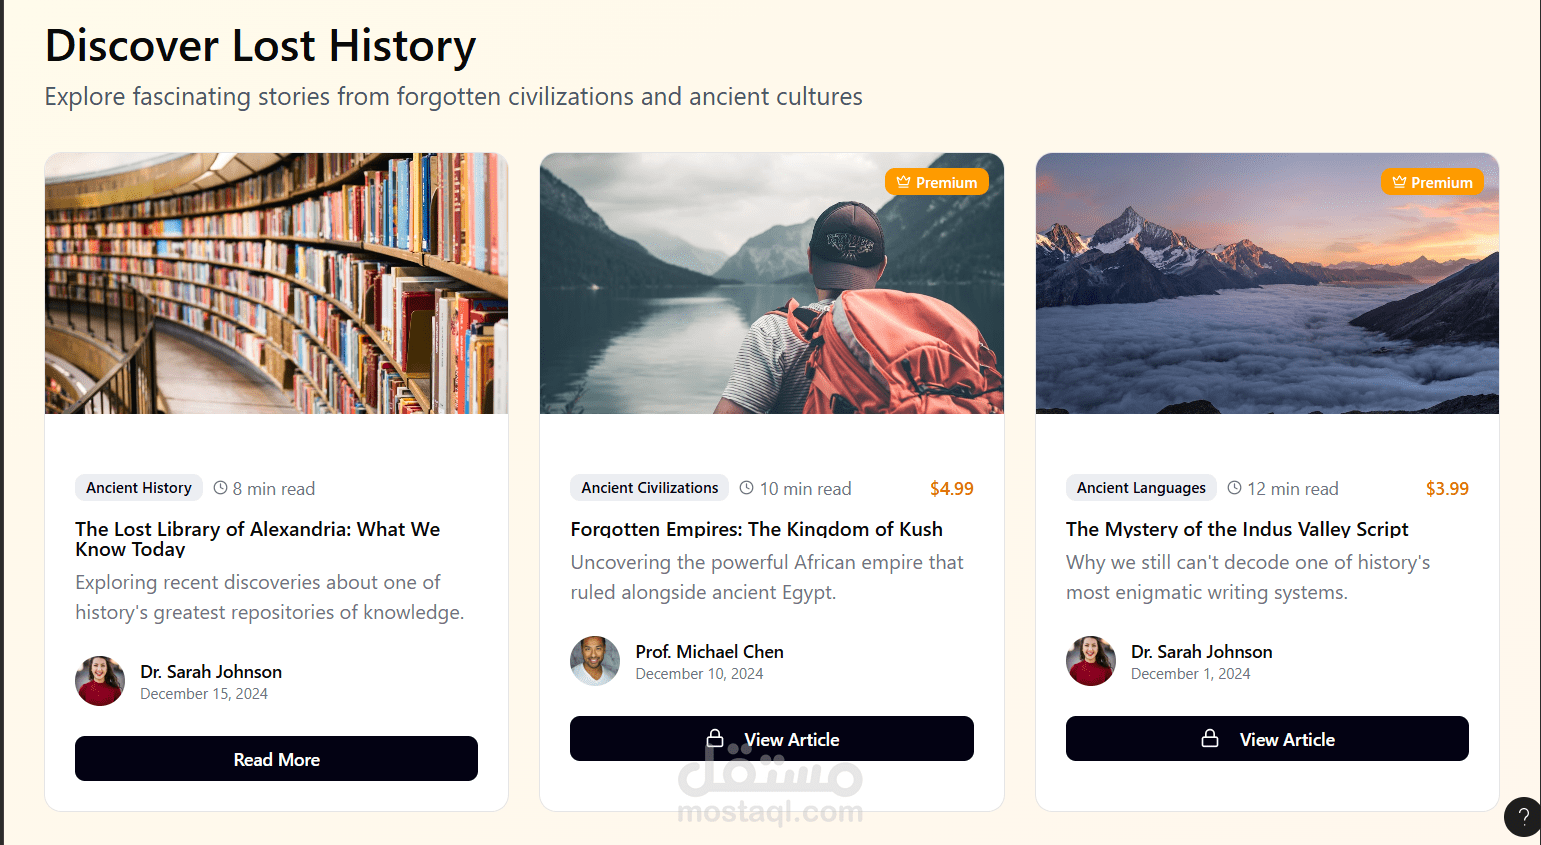Click Dr. Sarah Johnson's avatar on the Alexandria card
1541x845 pixels.
100,680
